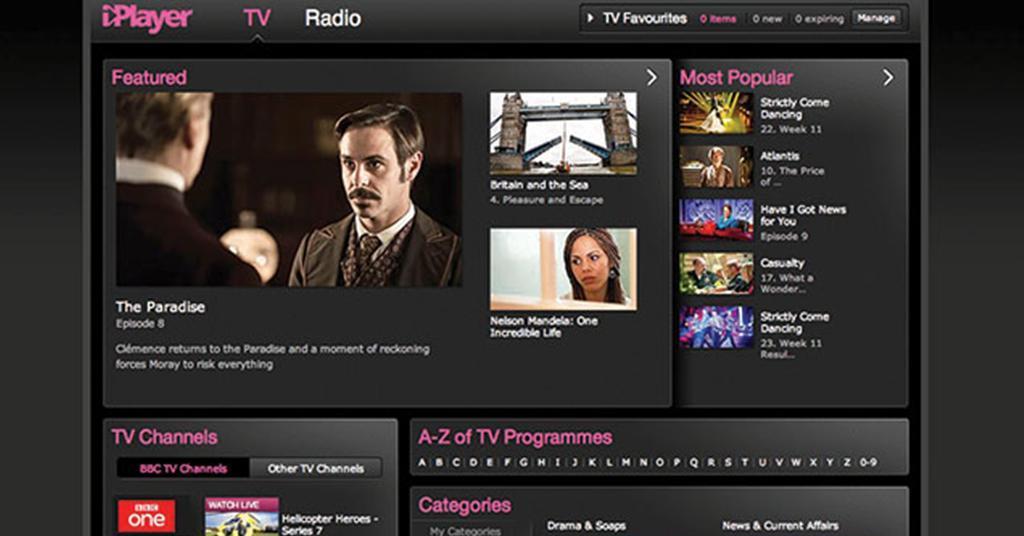Open the My Categories tab
The height and width of the screenshot is (536, 1024).
465,530
